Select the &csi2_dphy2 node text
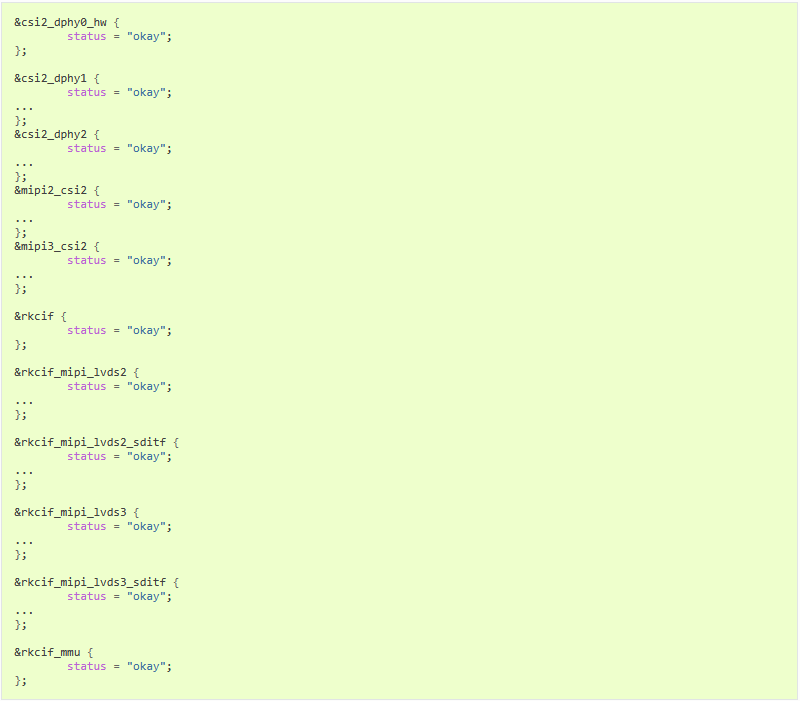The height and width of the screenshot is (701, 800). click(x=51, y=135)
